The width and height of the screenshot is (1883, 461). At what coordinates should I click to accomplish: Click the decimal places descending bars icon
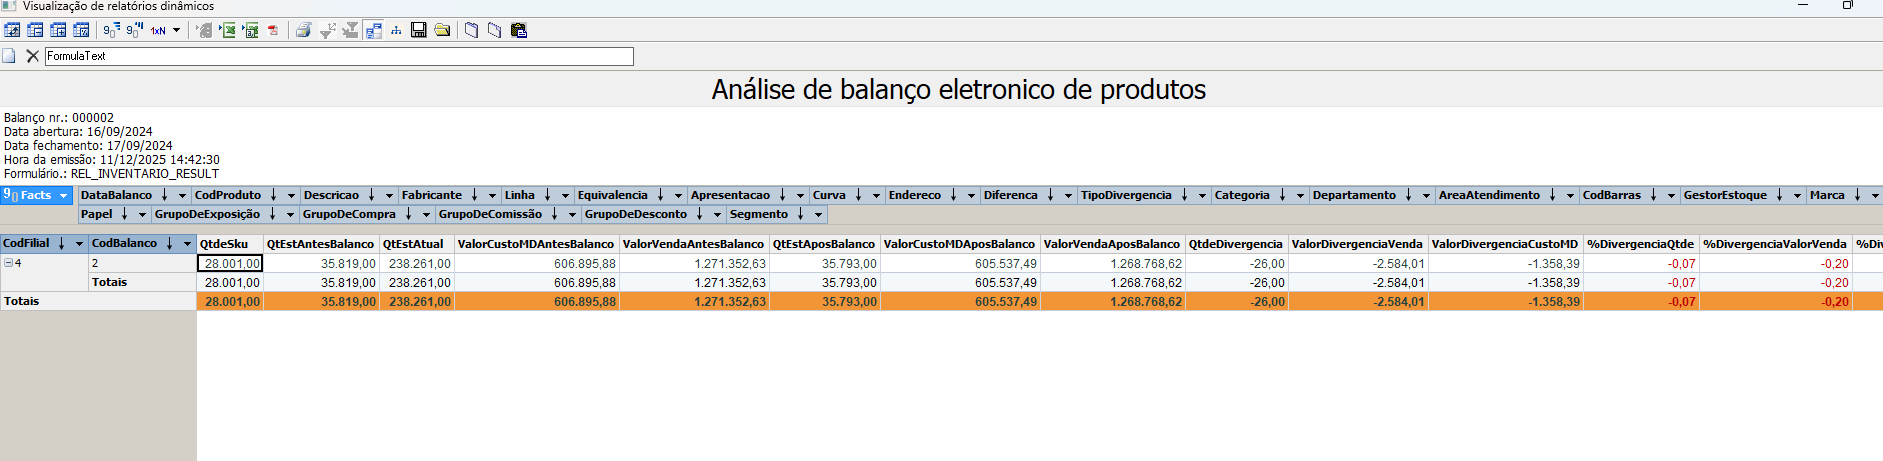coord(135,30)
